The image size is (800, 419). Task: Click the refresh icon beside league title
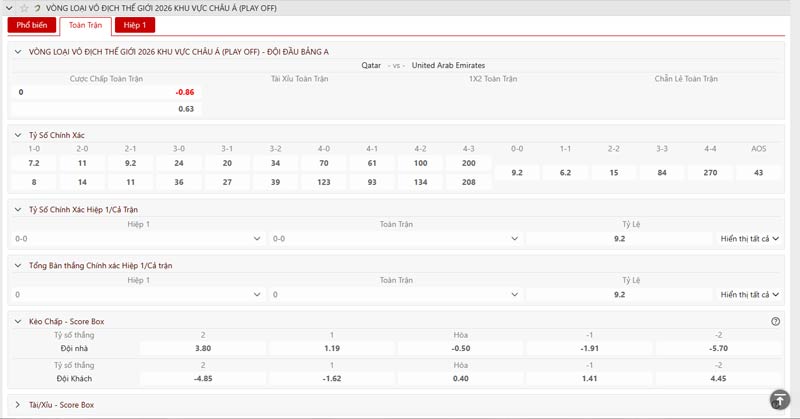coord(38,8)
